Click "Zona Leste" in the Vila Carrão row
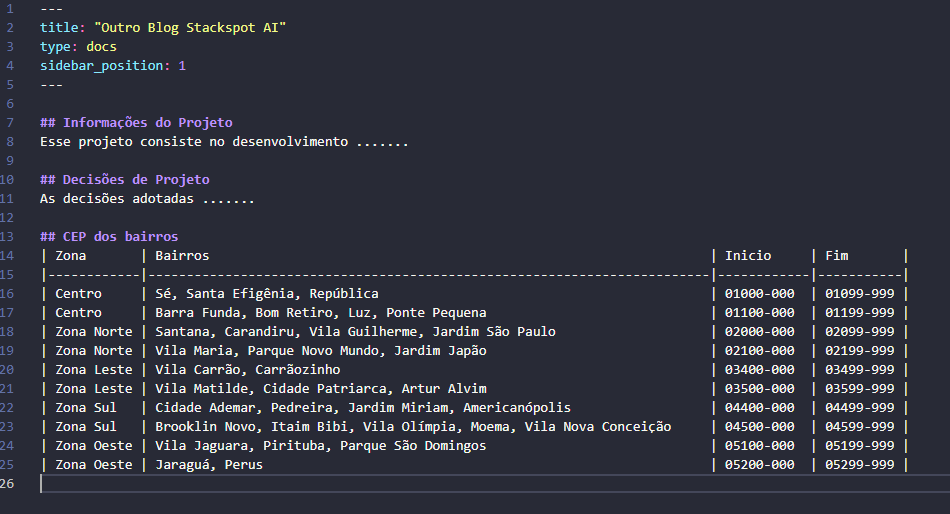Viewport: 950px width, 514px height. pos(94,370)
